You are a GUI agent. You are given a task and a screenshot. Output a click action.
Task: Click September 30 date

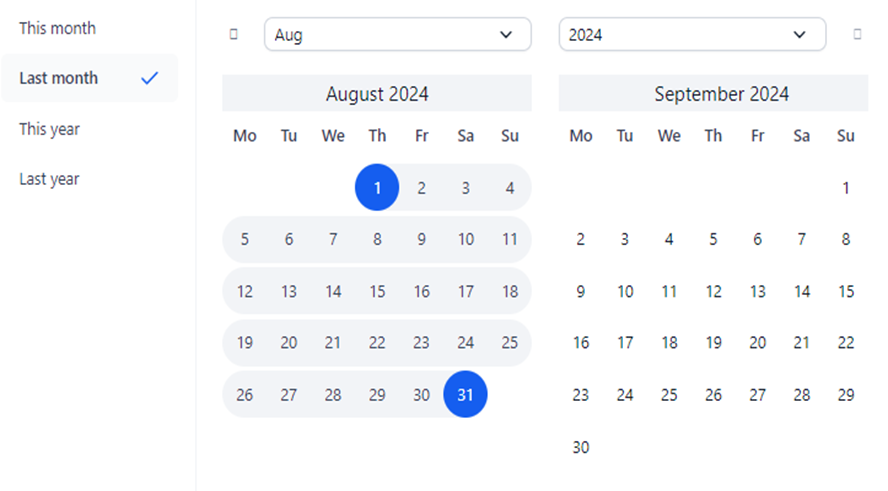point(581,447)
